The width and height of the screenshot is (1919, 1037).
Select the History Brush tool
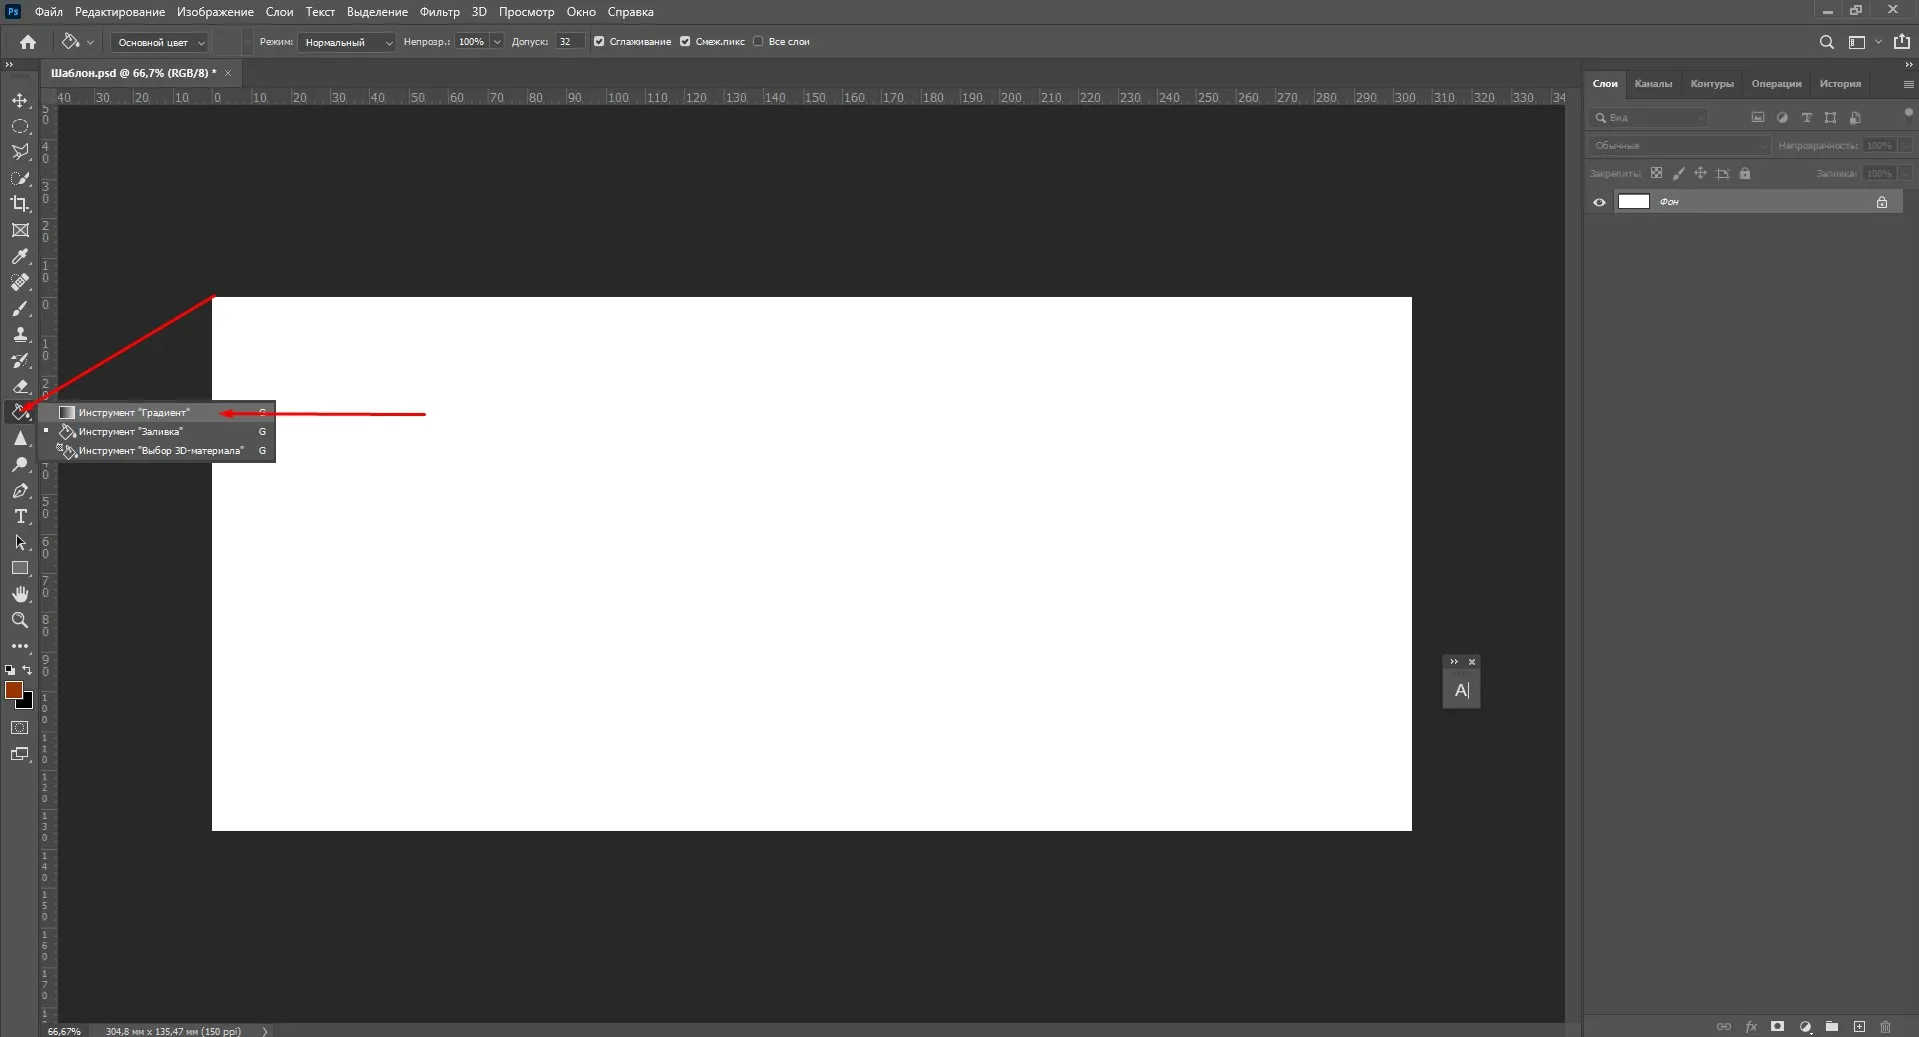(20, 360)
